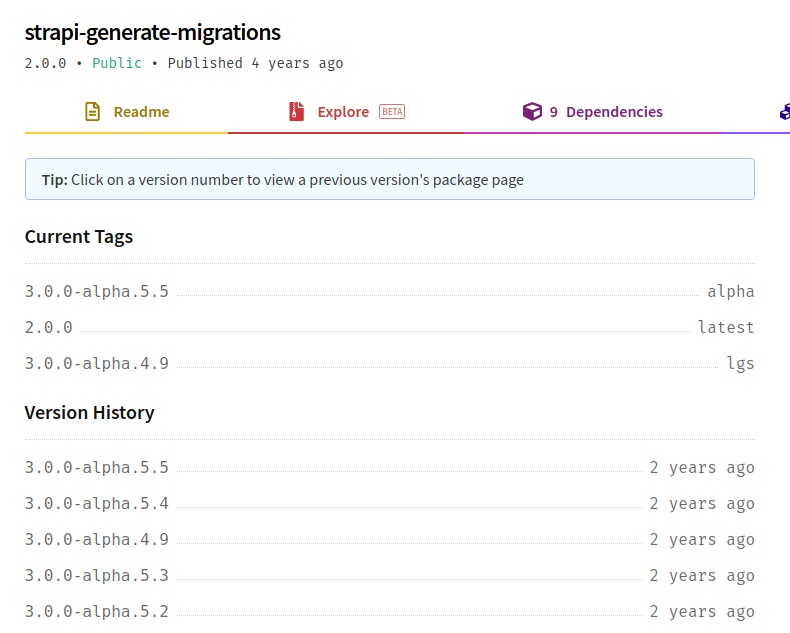Click '2 years ago' beside 3.0.0-alpha.5.3
This screenshot has height=633, width=790.
coord(702,576)
